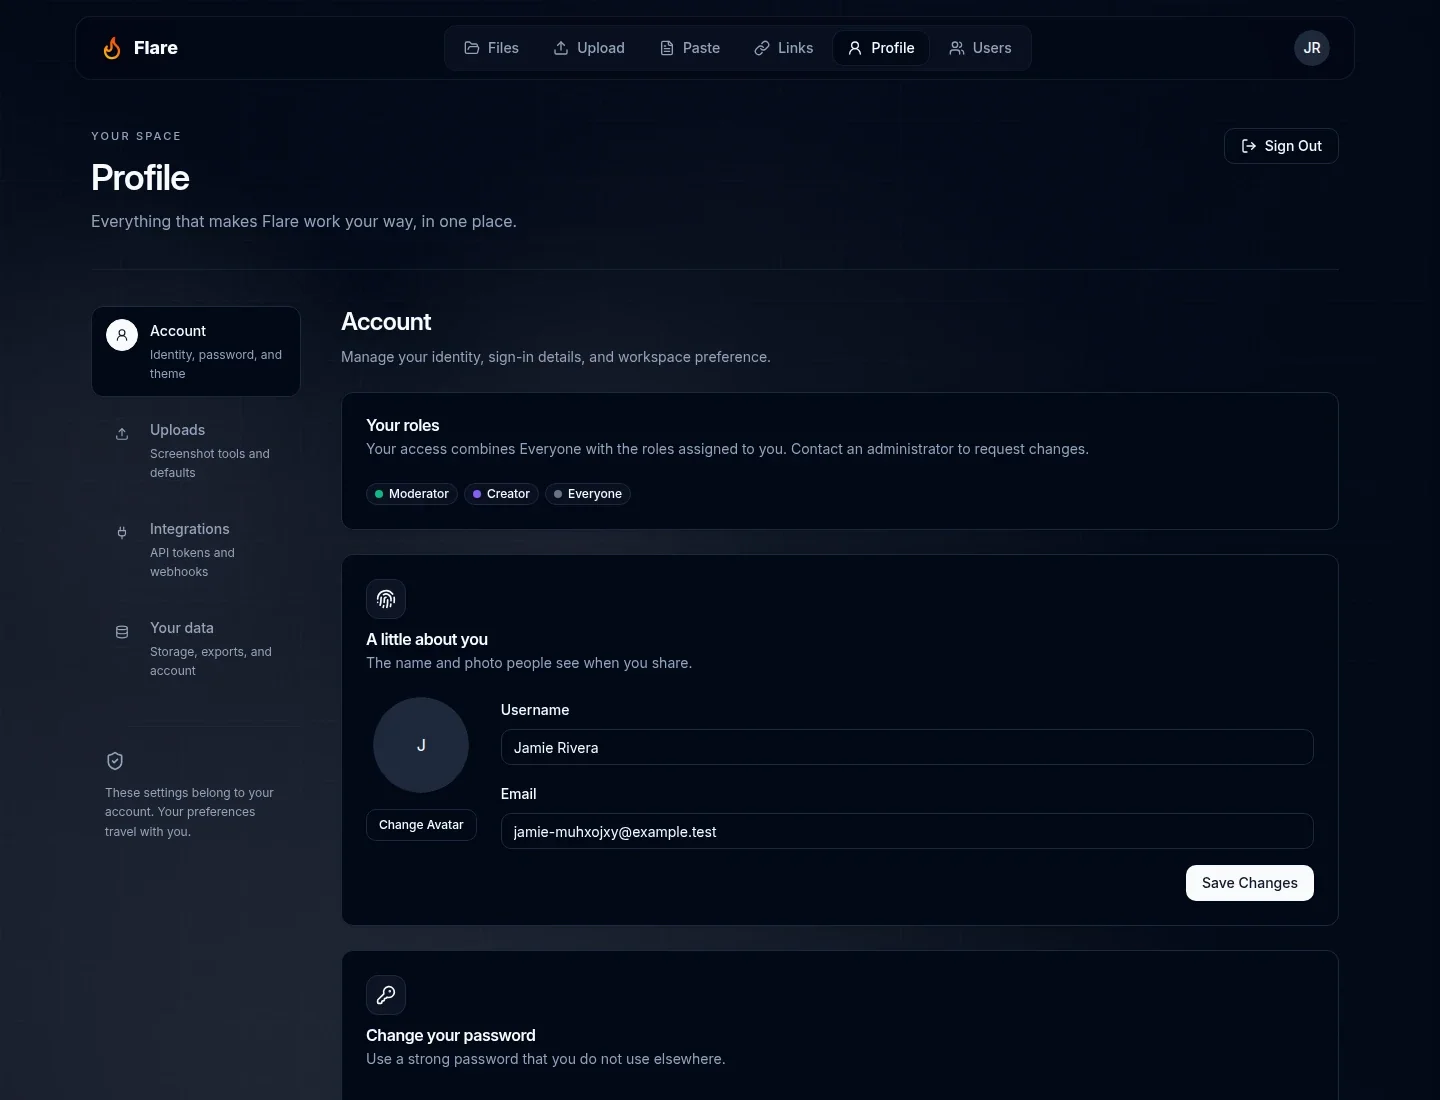Click the "Email" label
Viewport: 1440px width, 1100px height.
pyautogui.click(x=519, y=794)
